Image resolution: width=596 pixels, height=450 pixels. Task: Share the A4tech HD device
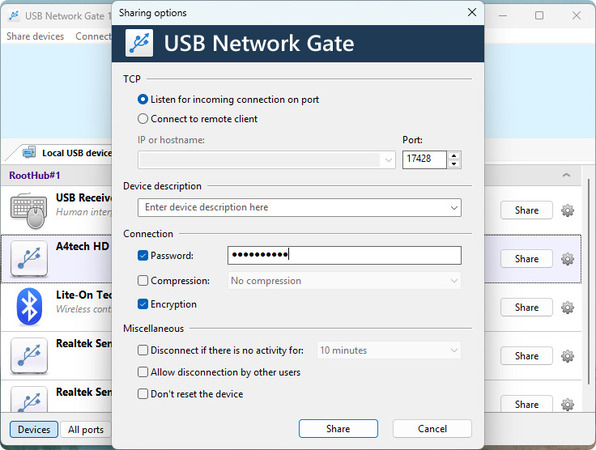pyautogui.click(x=526, y=259)
